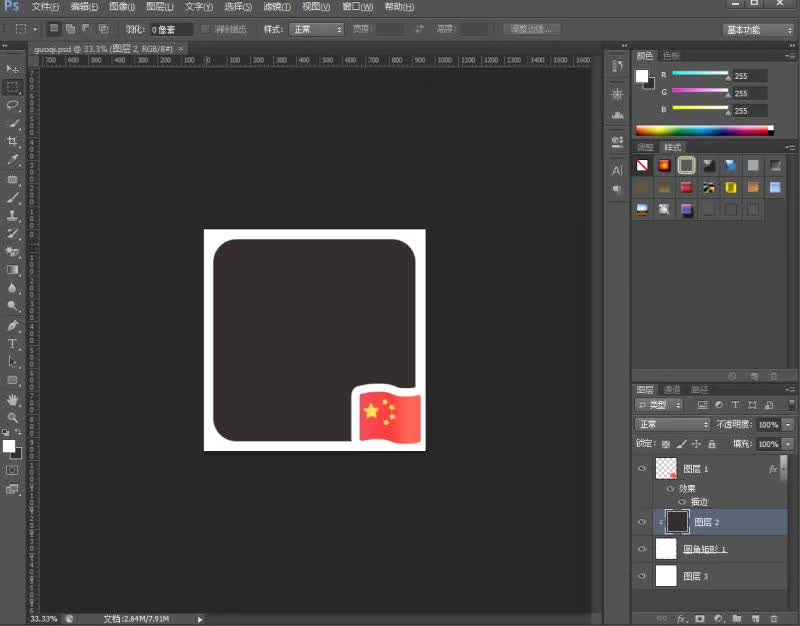Viewport: 800px width, 626px height.
Task: Hide 图层 1 using its eye icon
Action: [x=642, y=468]
